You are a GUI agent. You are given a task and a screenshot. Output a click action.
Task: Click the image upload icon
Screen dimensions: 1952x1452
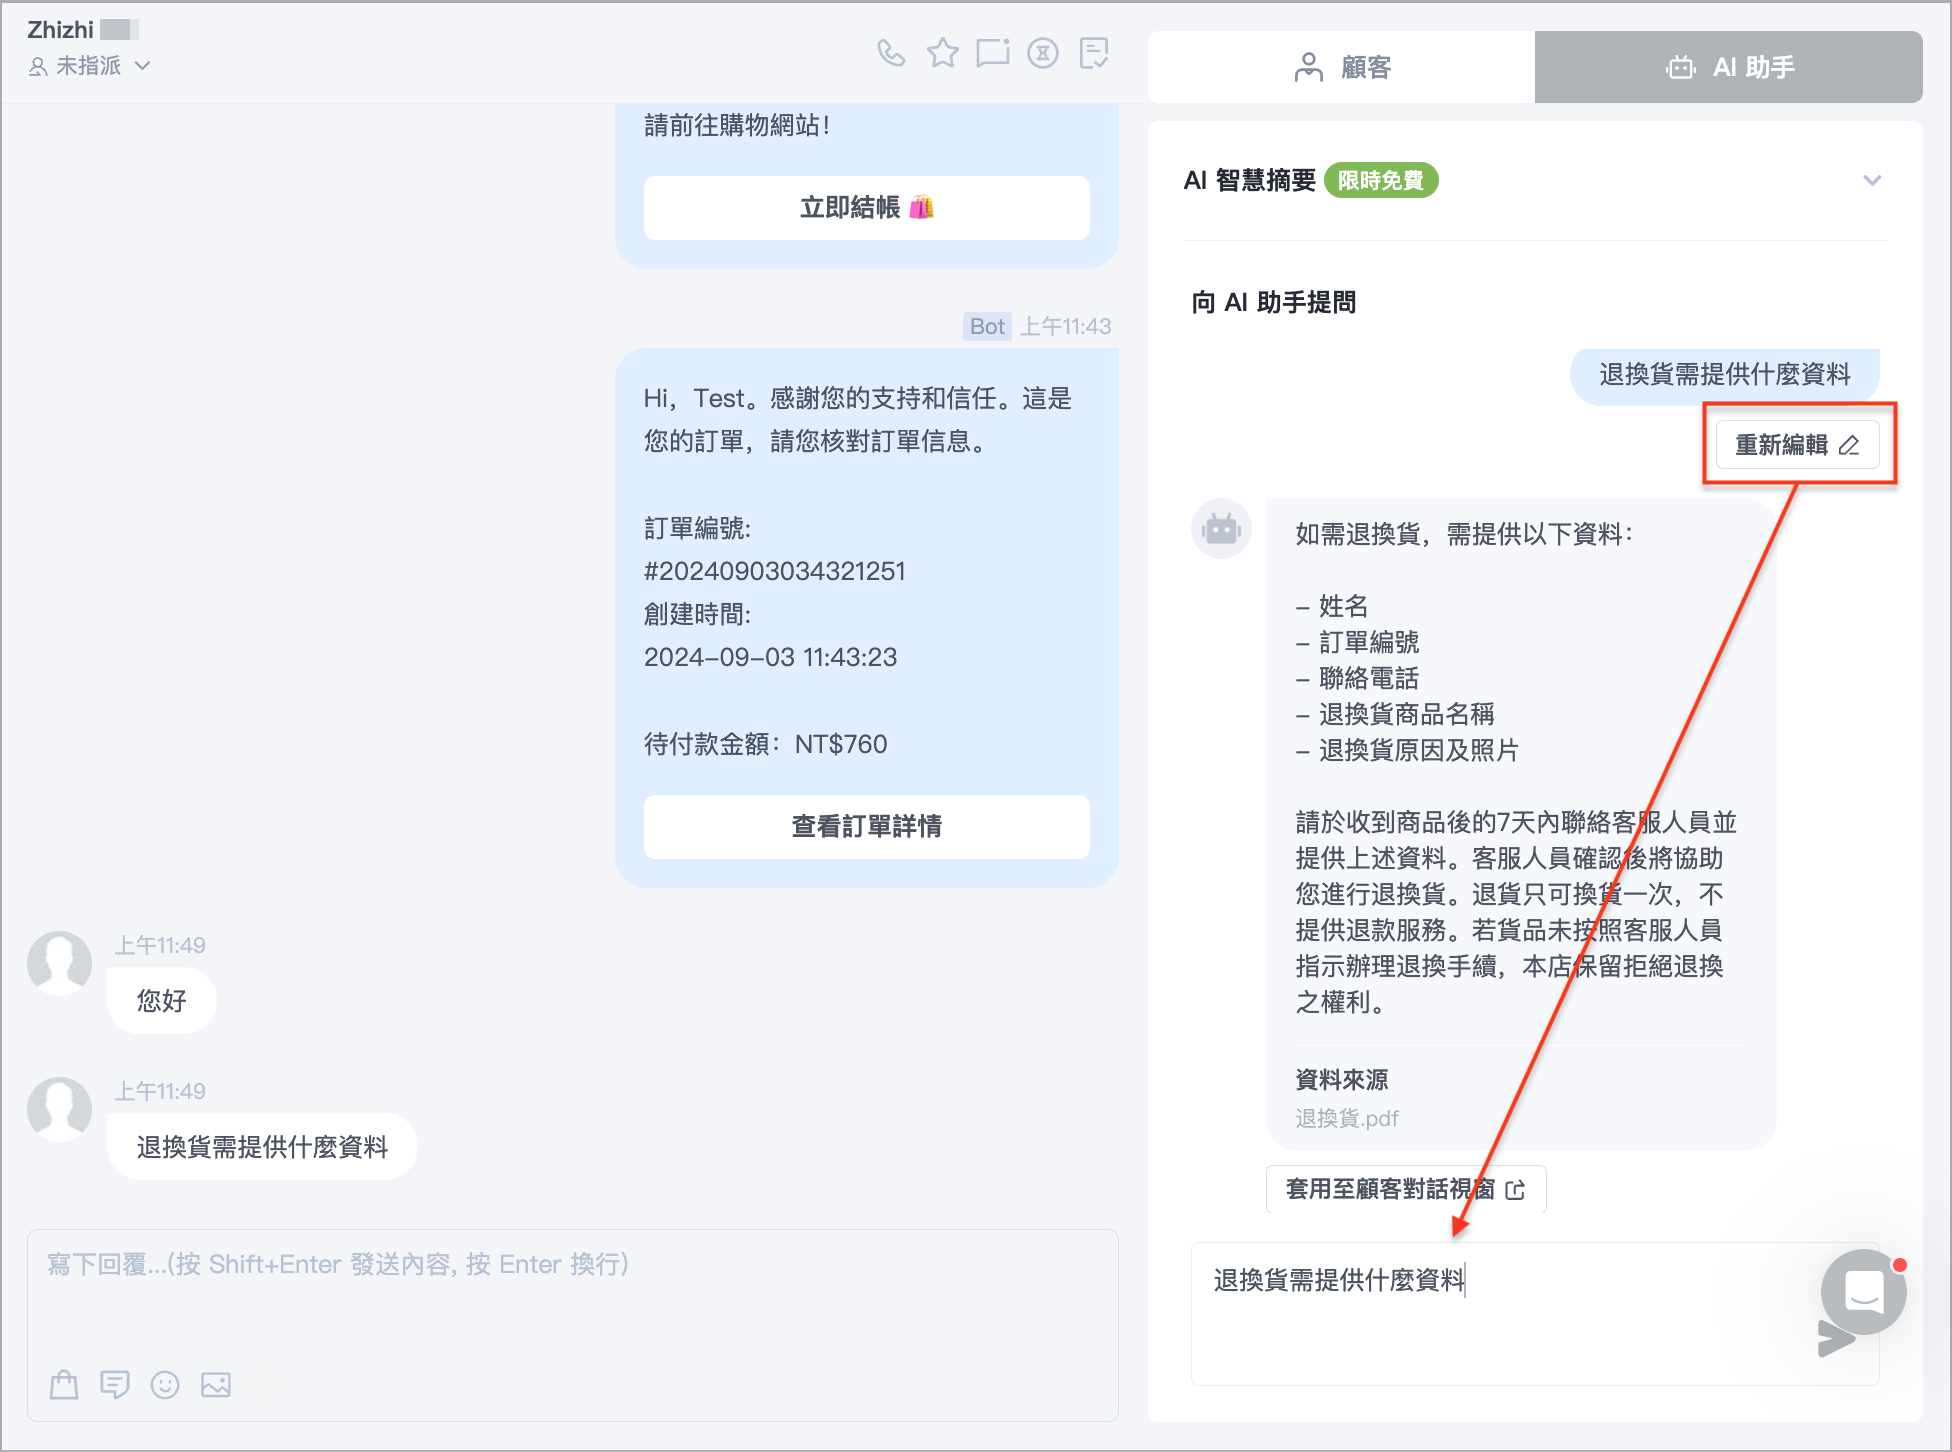pyautogui.click(x=216, y=1384)
